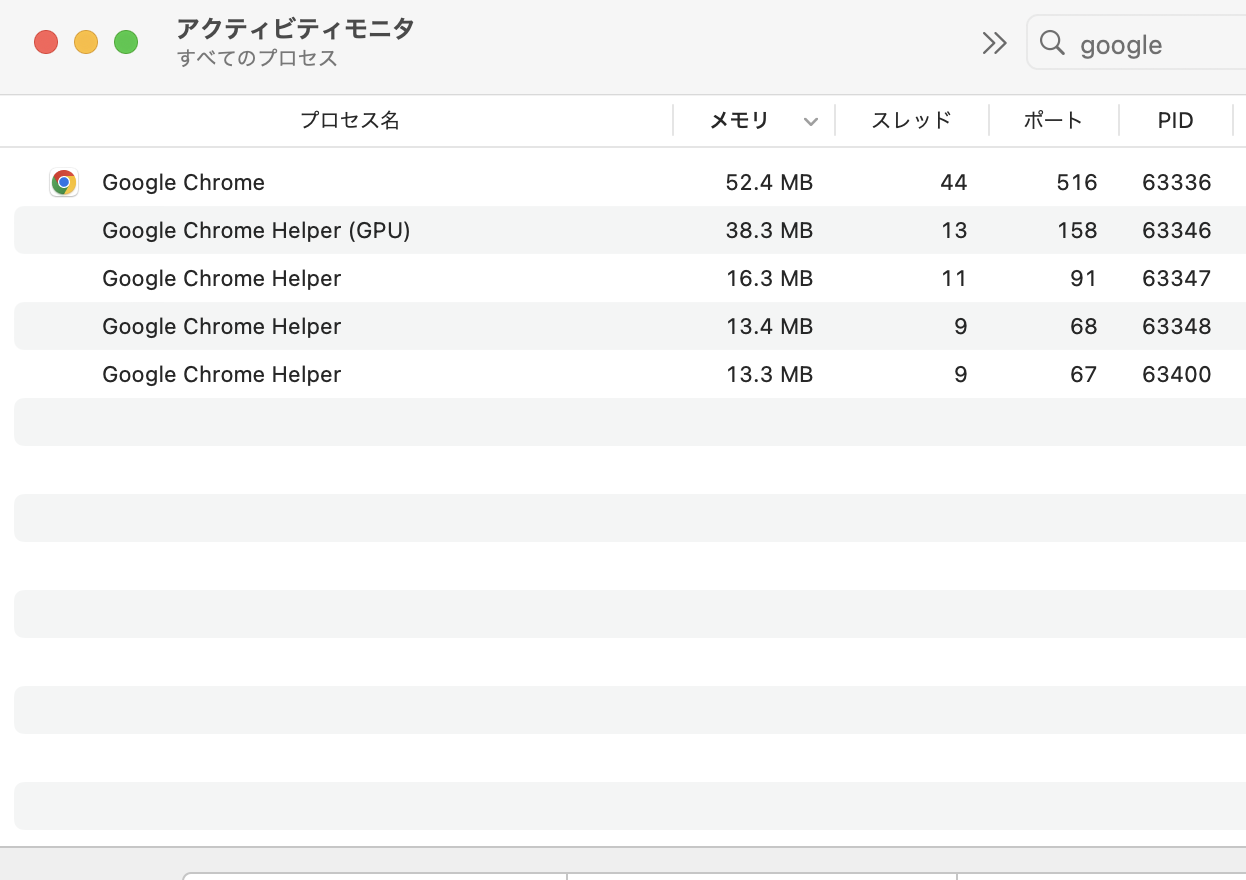Focus the search field containing google
1246x880 pixels.
tap(1137, 44)
